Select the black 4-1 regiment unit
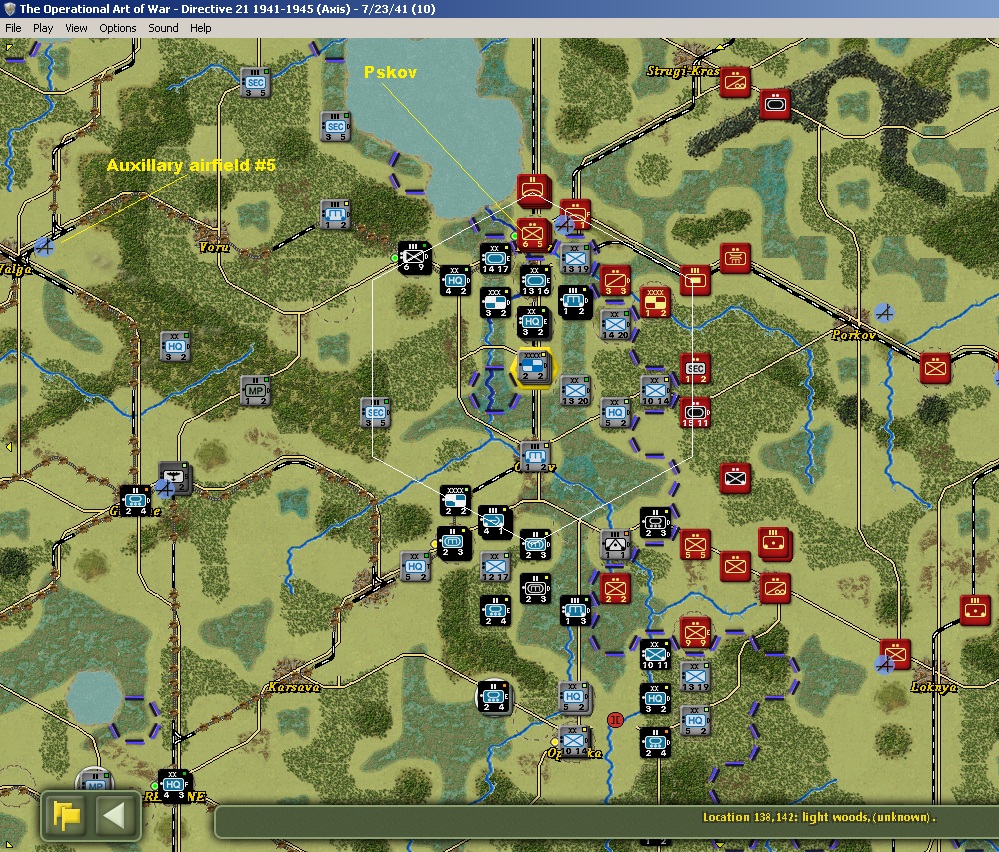 (x=494, y=521)
